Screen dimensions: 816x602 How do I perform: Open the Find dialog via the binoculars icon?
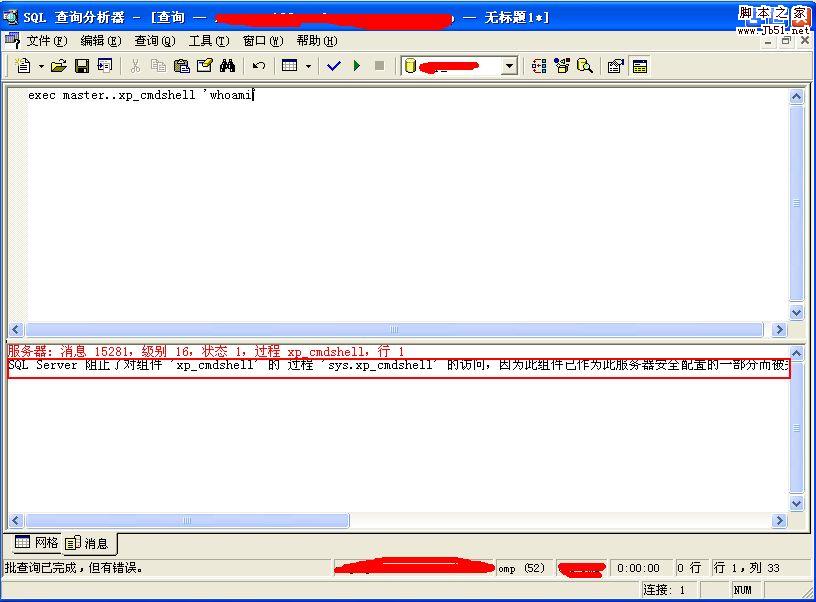click(228, 65)
